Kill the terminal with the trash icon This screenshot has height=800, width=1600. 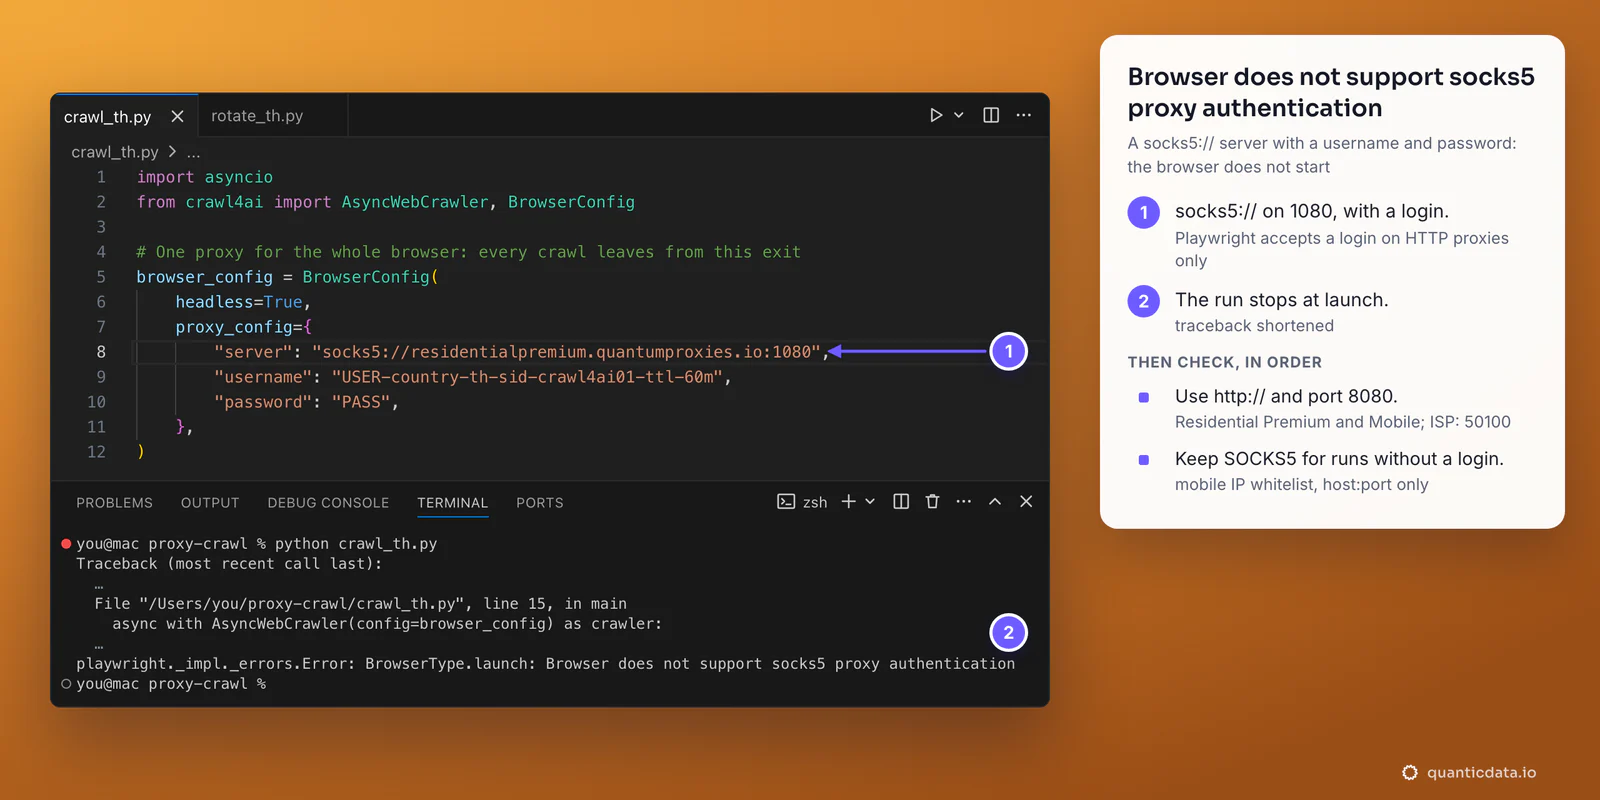click(932, 501)
